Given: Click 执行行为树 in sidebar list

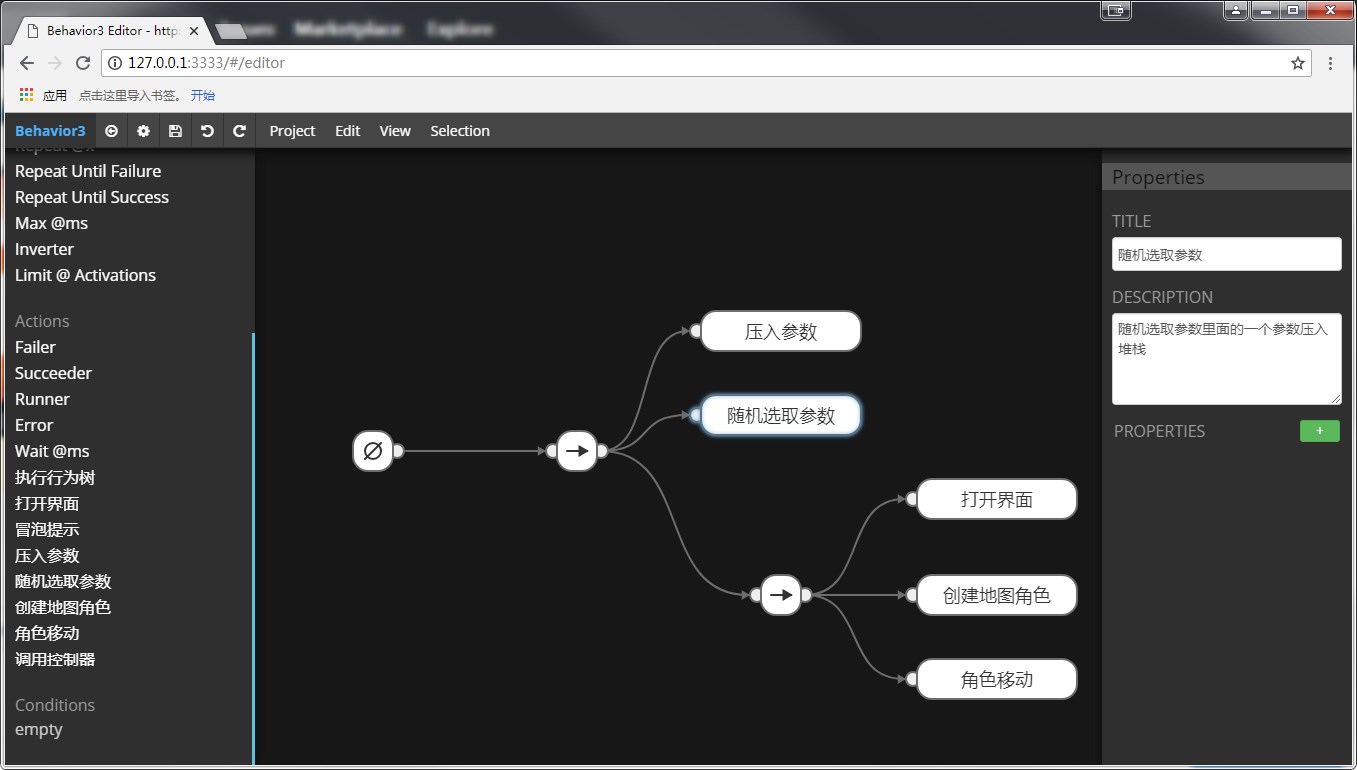Looking at the screenshot, I should click(55, 477).
